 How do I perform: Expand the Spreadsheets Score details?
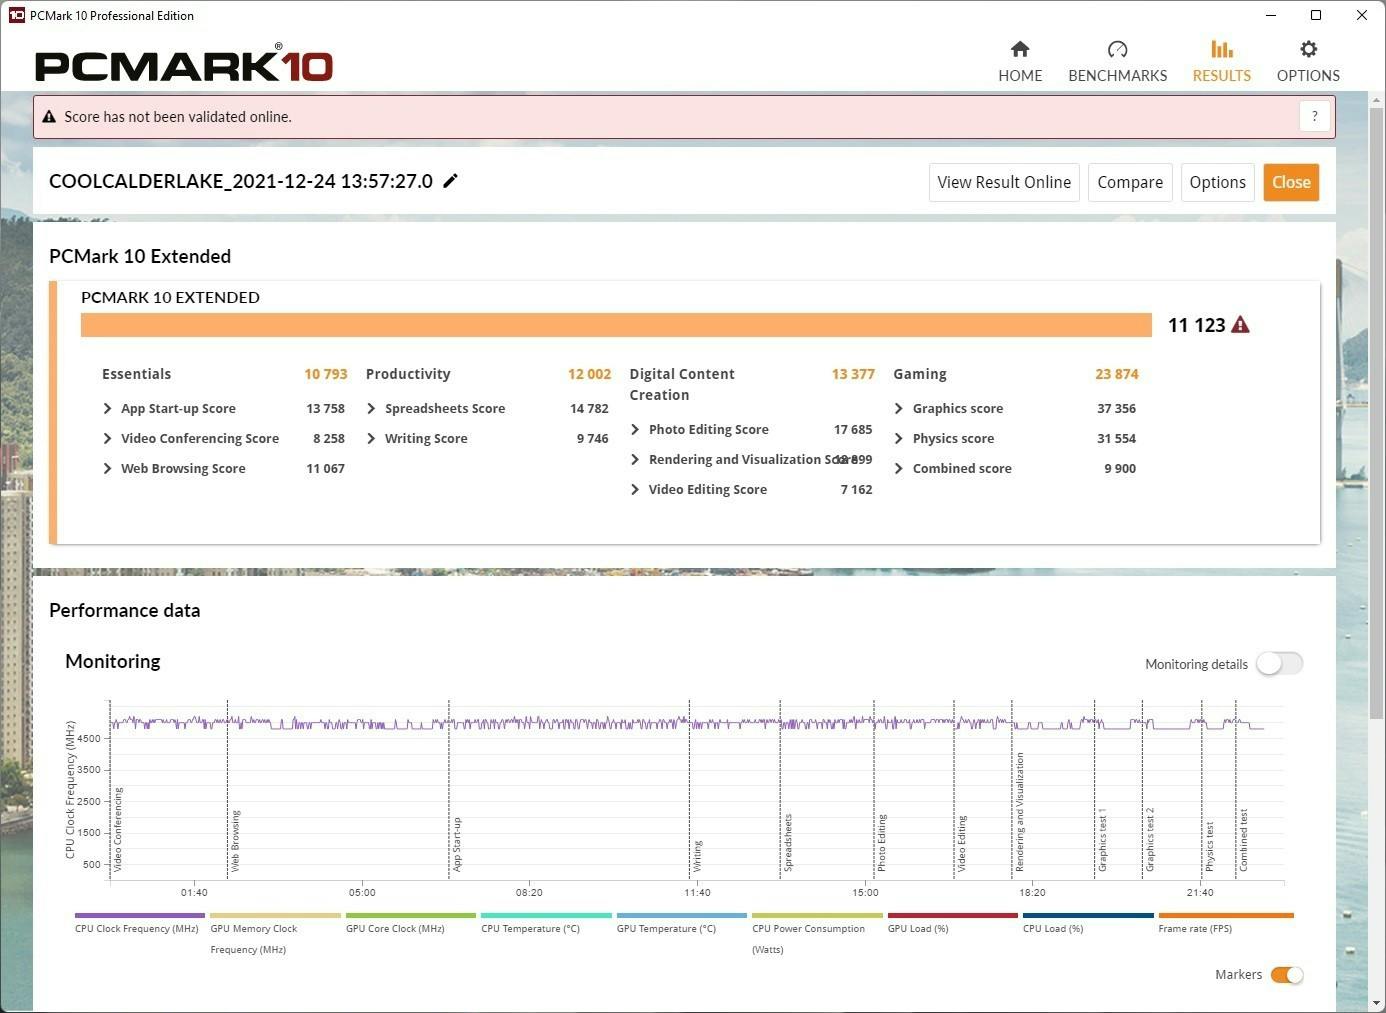point(372,409)
